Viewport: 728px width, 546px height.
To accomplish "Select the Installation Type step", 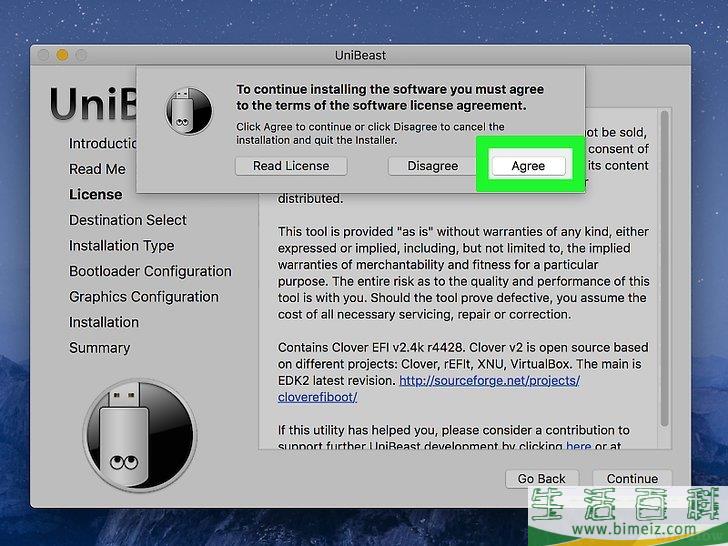I will point(122,245).
